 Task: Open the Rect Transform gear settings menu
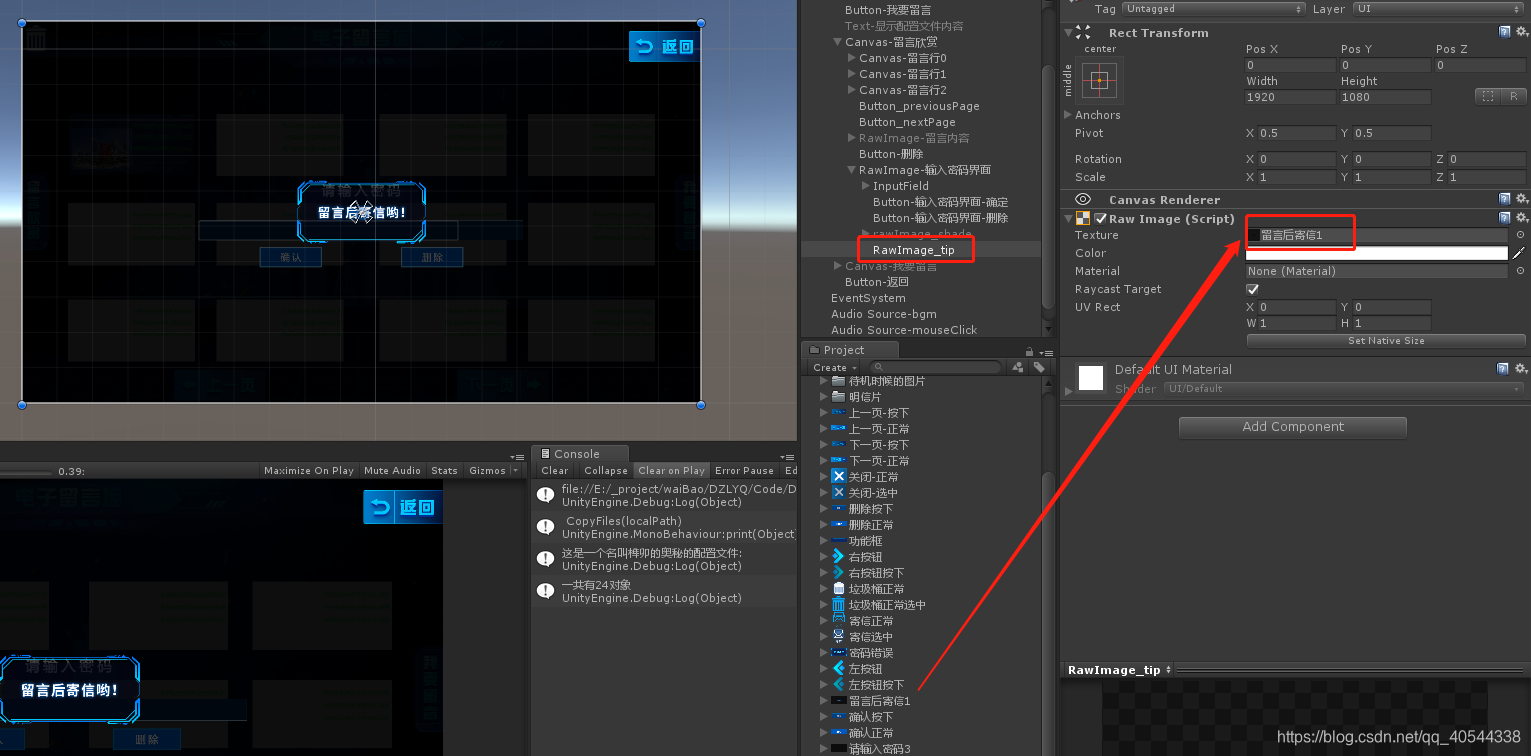1521,32
